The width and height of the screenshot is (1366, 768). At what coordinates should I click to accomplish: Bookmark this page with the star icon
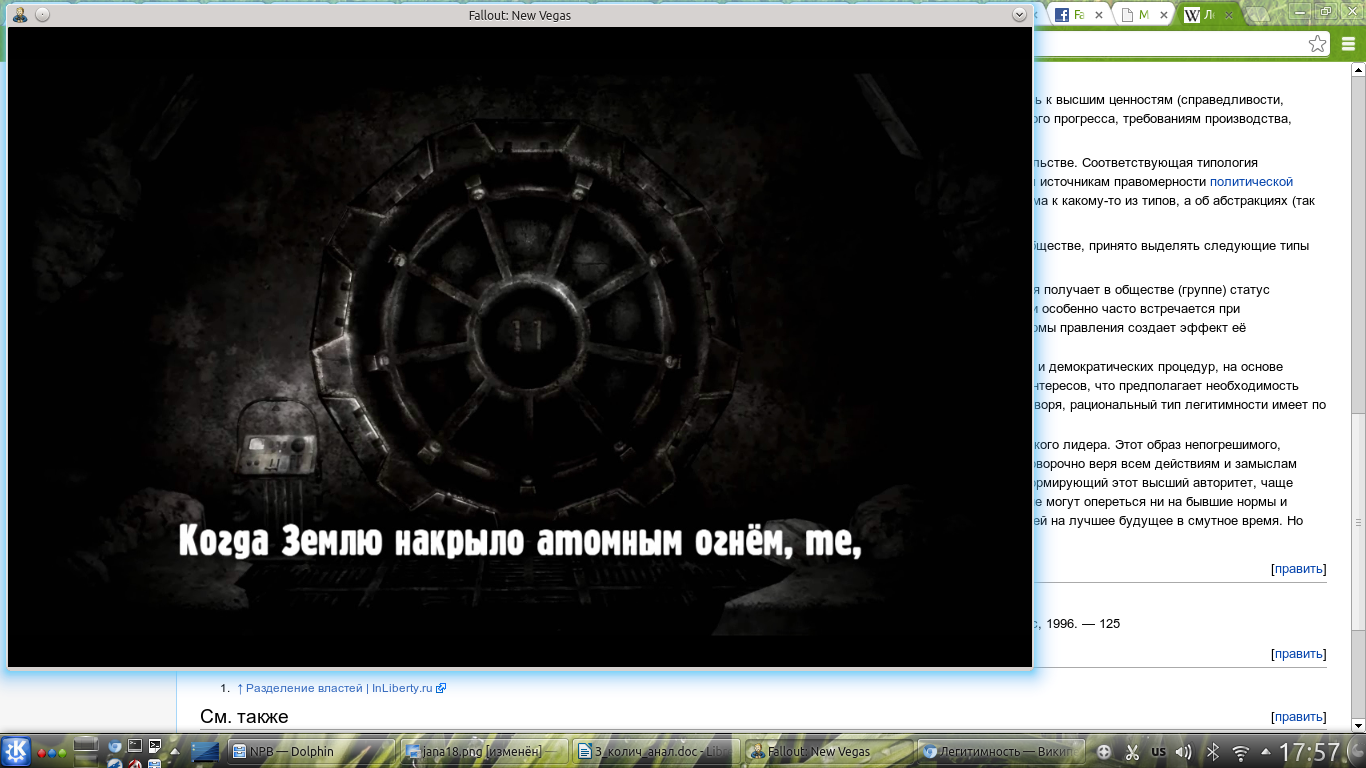[x=1317, y=44]
